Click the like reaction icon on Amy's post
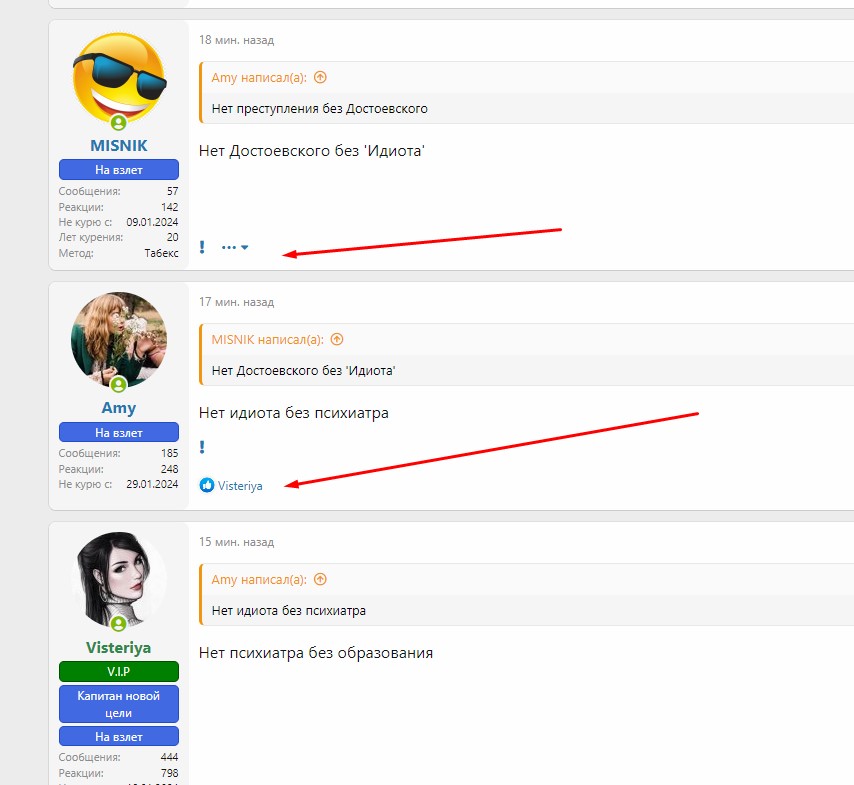 click(207, 485)
